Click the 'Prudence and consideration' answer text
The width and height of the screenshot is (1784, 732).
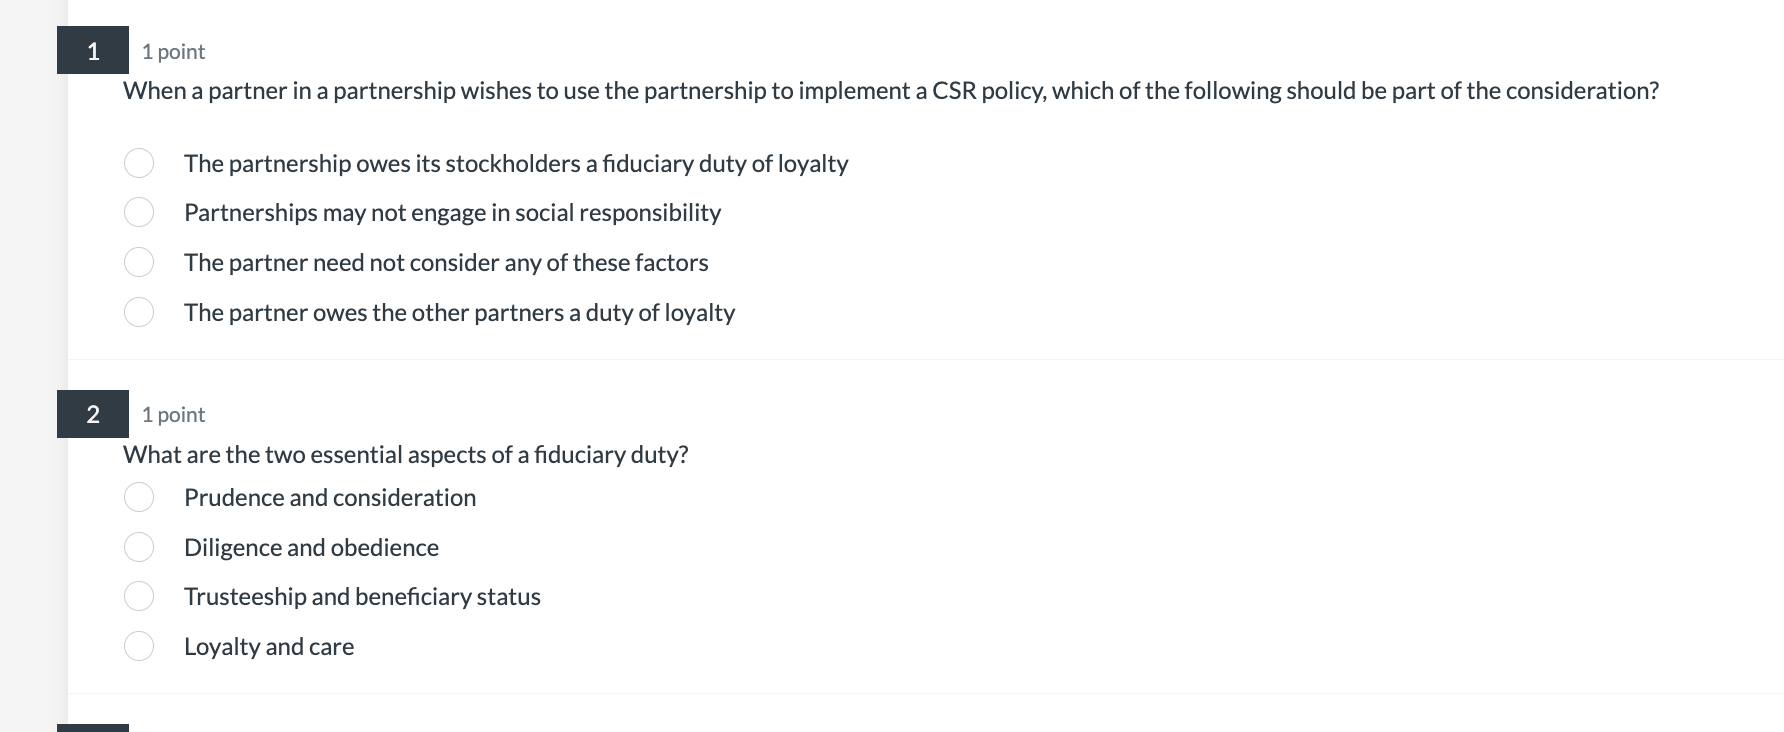330,498
